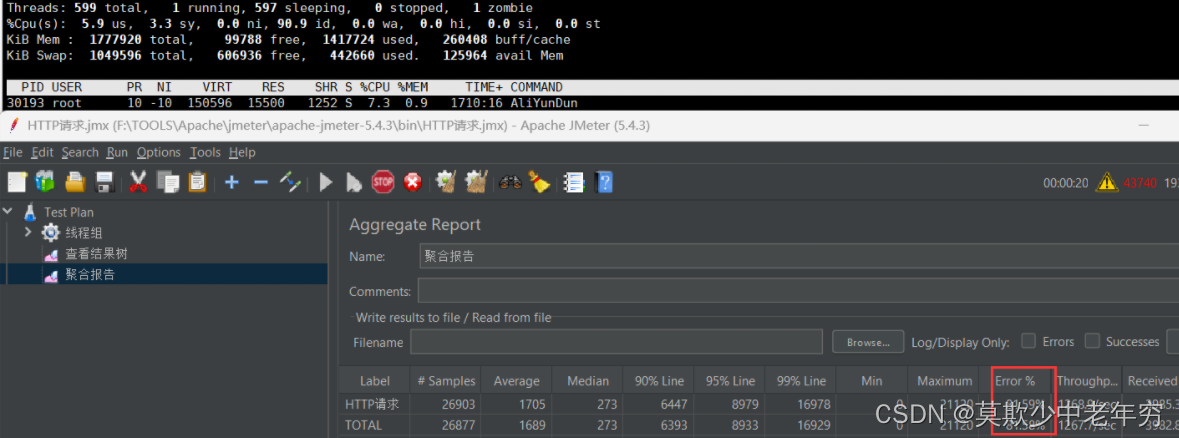Open the Search menu
Image resolution: width=1179 pixels, height=438 pixels.
pyautogui.click(x=80, y=153)
